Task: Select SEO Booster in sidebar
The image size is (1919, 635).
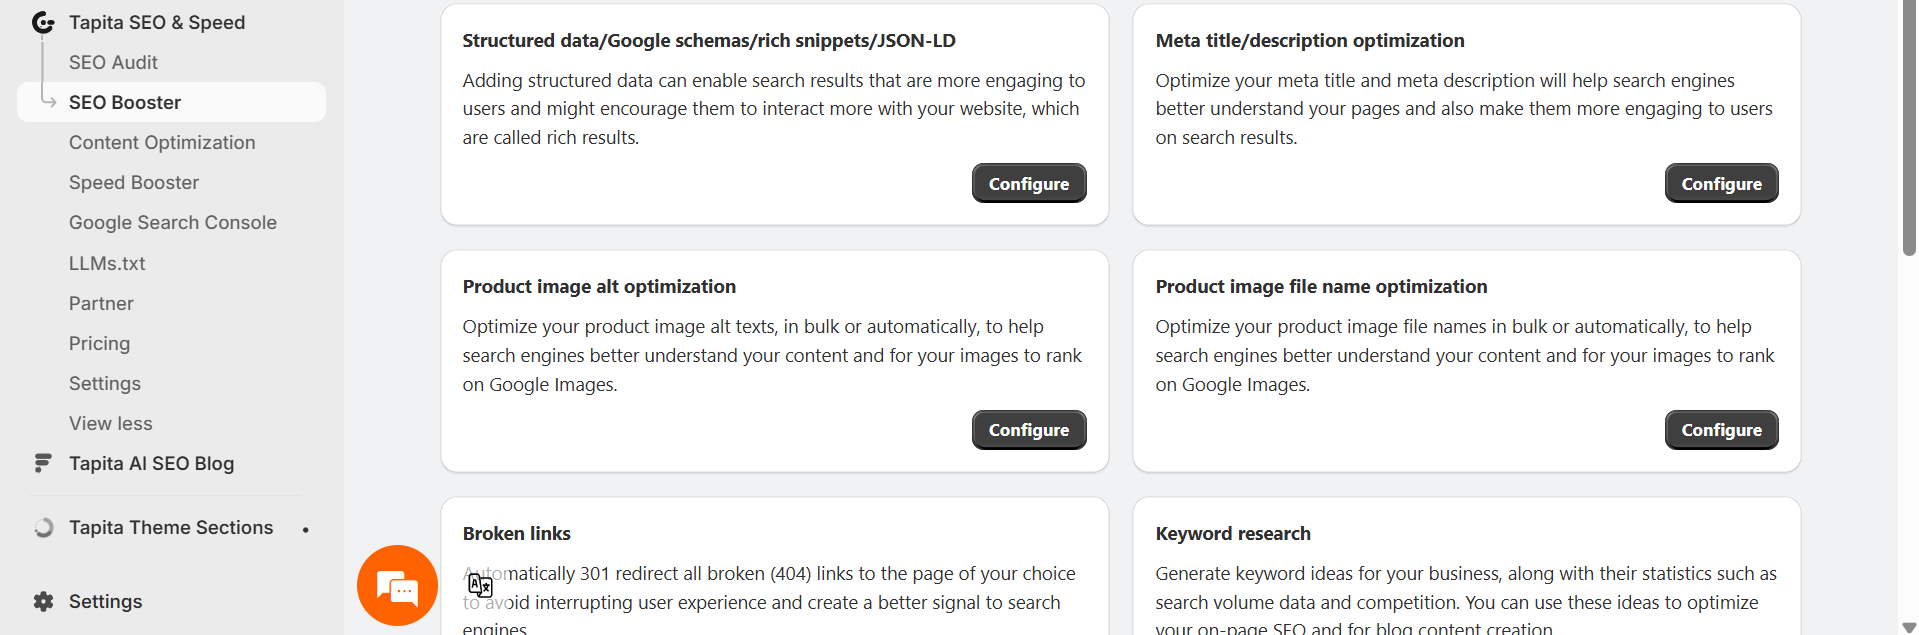Action: 125,102
